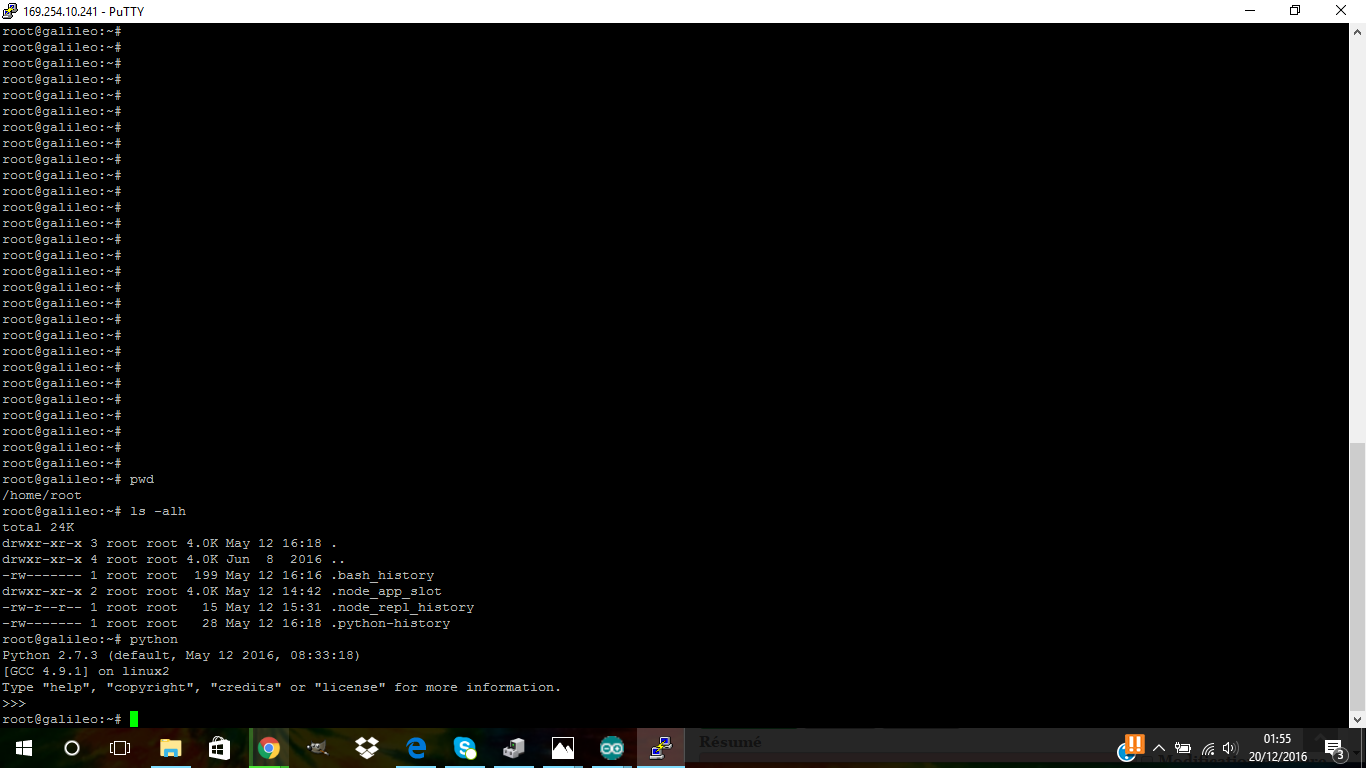
Task: Open the Action Center notifications
Action: point(1333,748)
